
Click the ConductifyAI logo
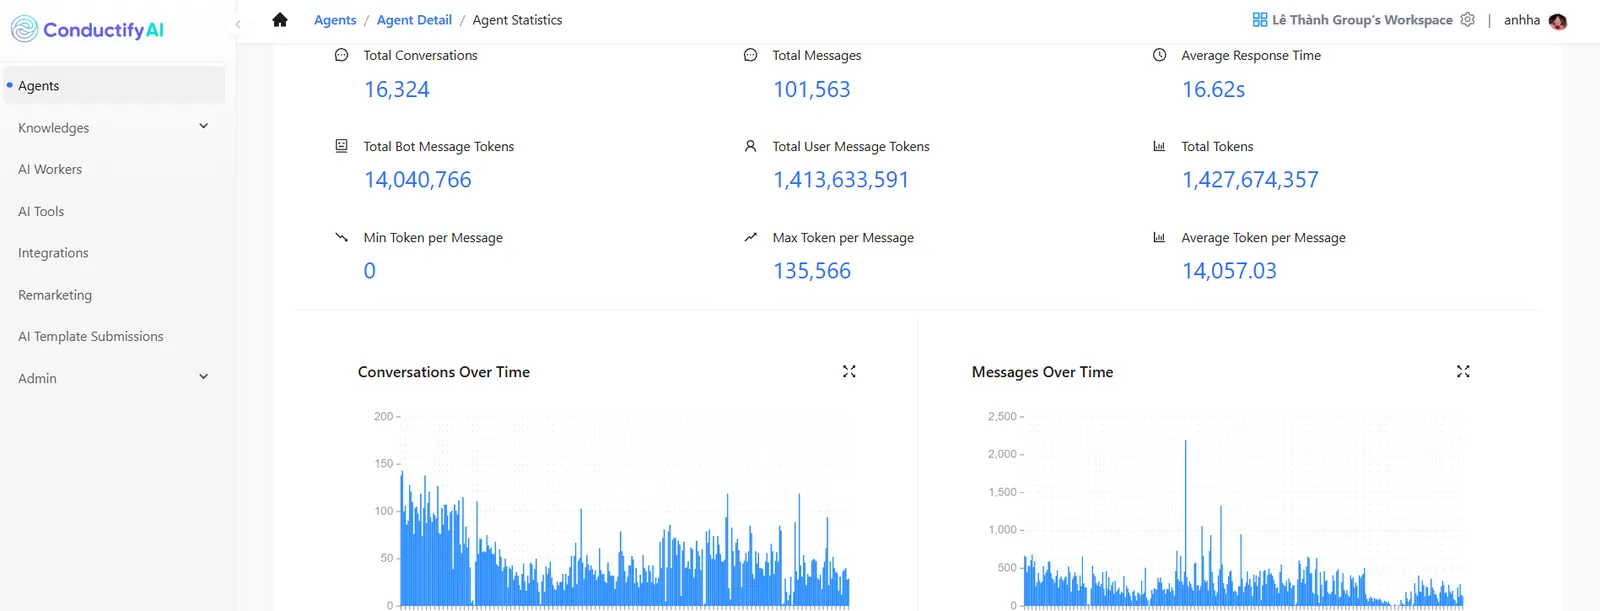87,30
